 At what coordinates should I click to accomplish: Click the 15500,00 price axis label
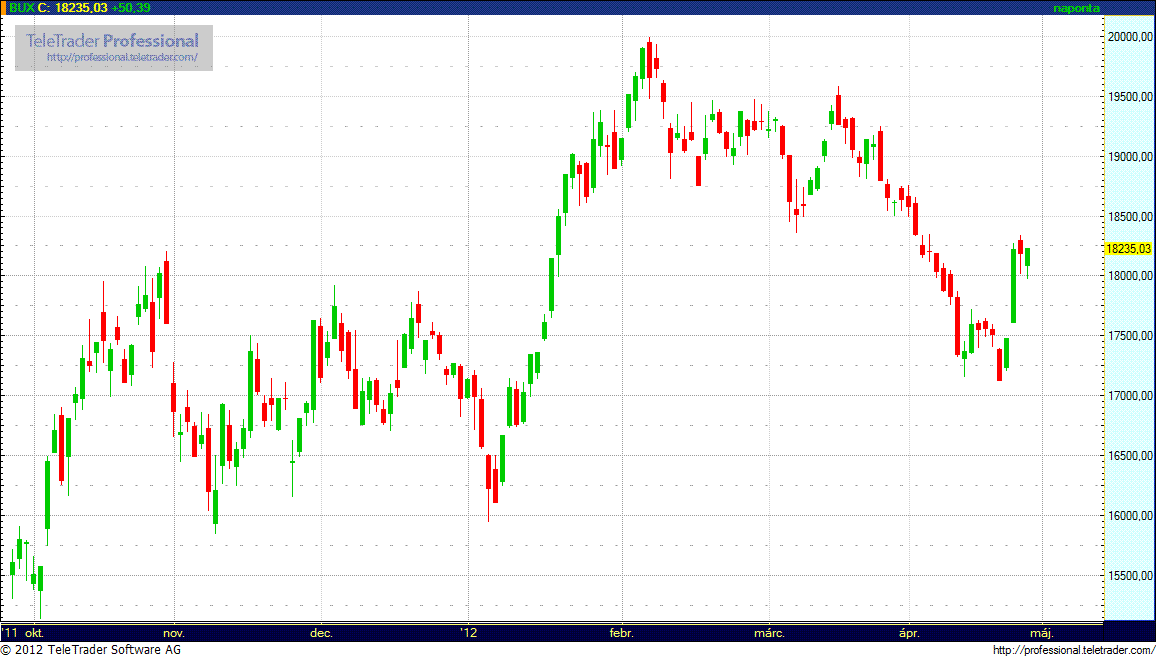pos(1129,576)
